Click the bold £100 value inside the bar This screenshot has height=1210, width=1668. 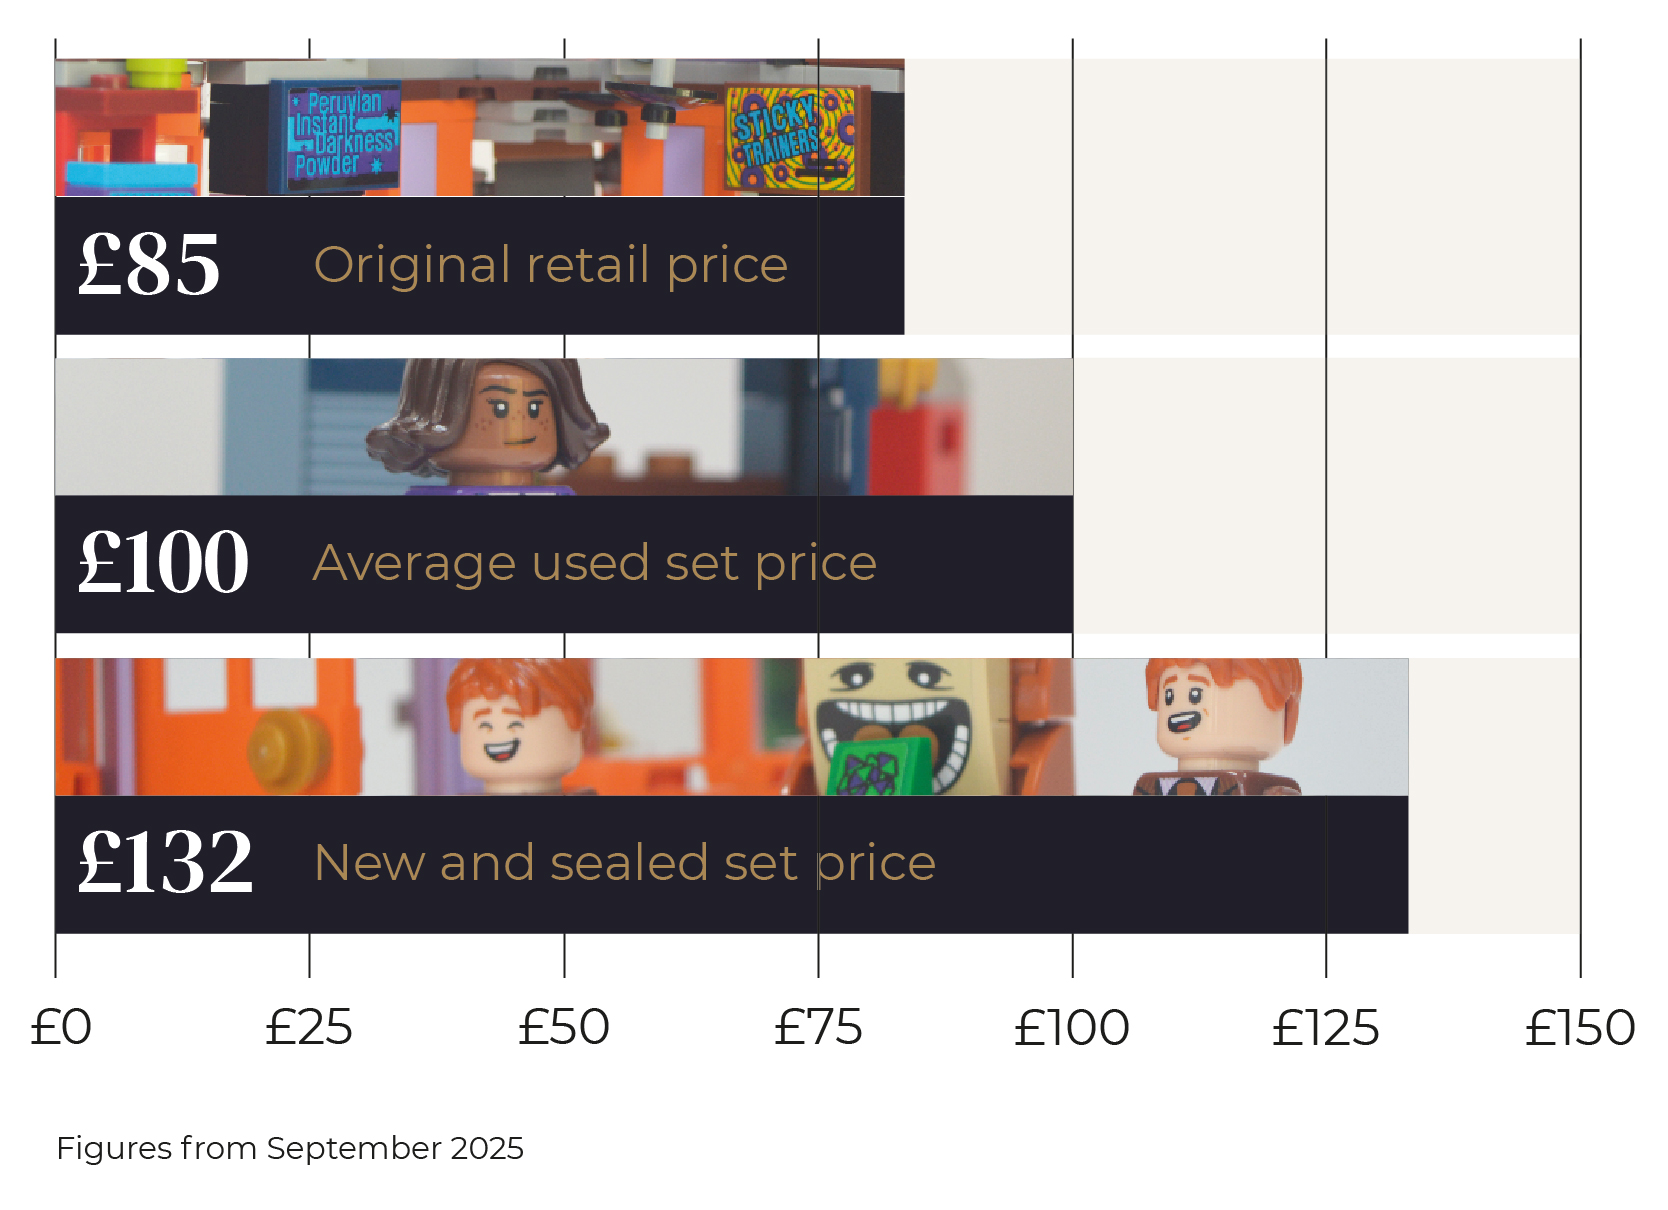pos(163,562)
